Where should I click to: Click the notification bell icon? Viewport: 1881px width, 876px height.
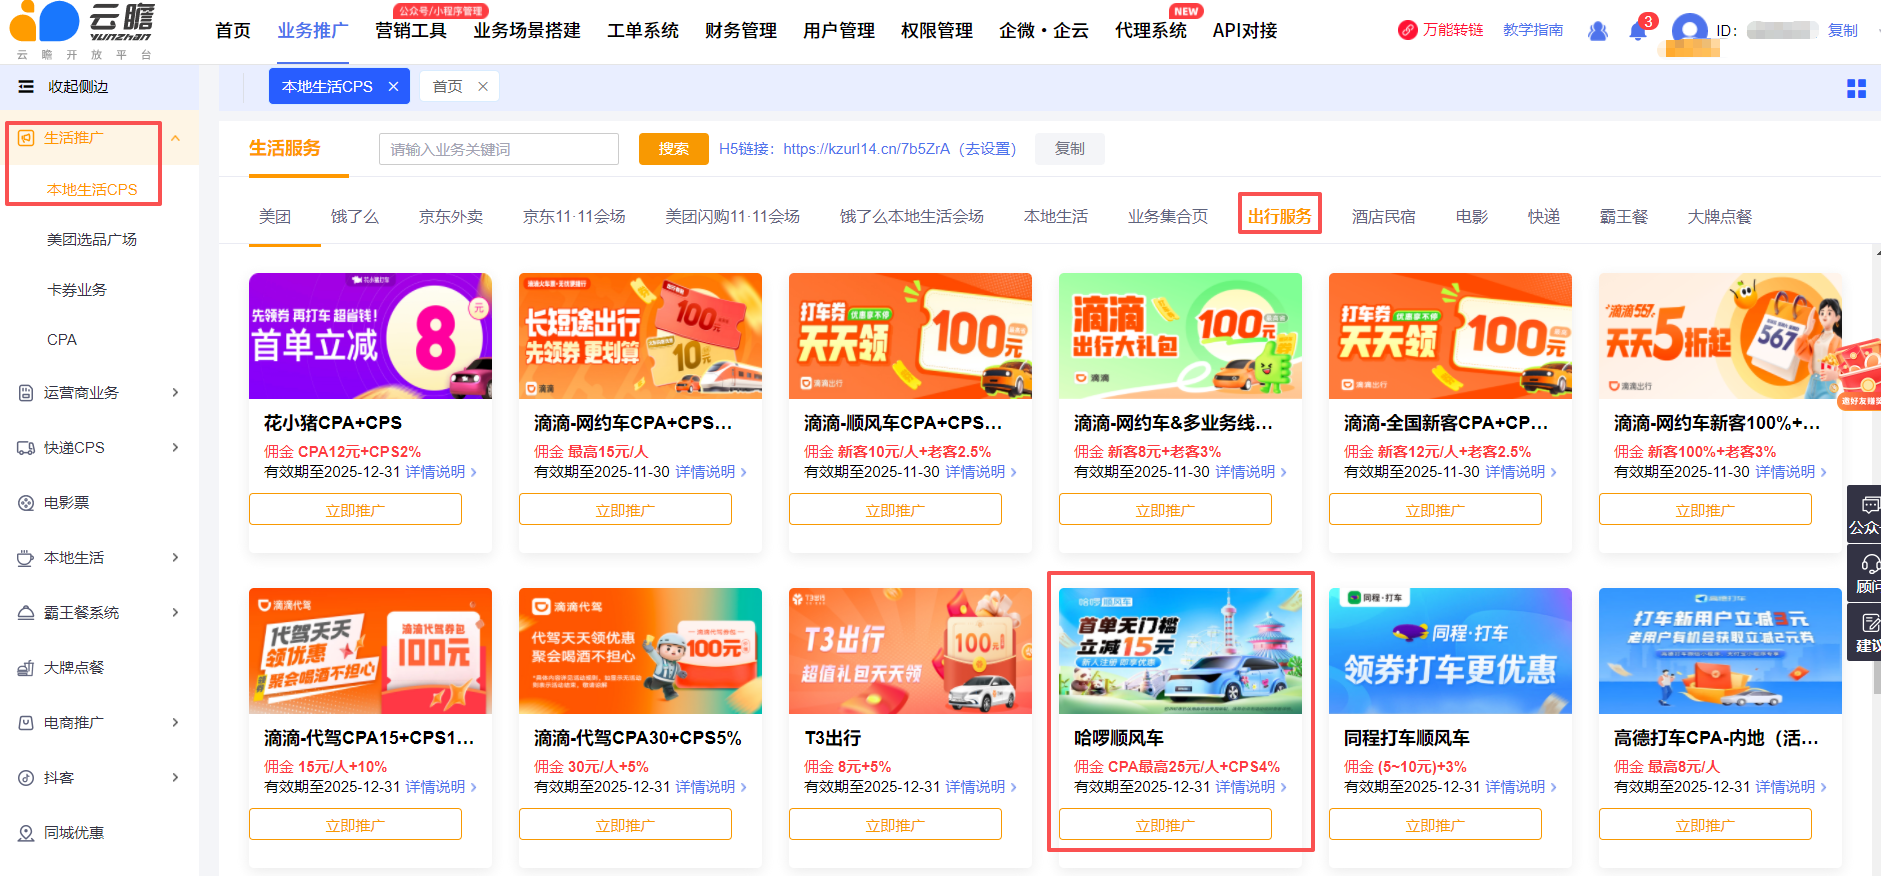(x=1637, y=31)
